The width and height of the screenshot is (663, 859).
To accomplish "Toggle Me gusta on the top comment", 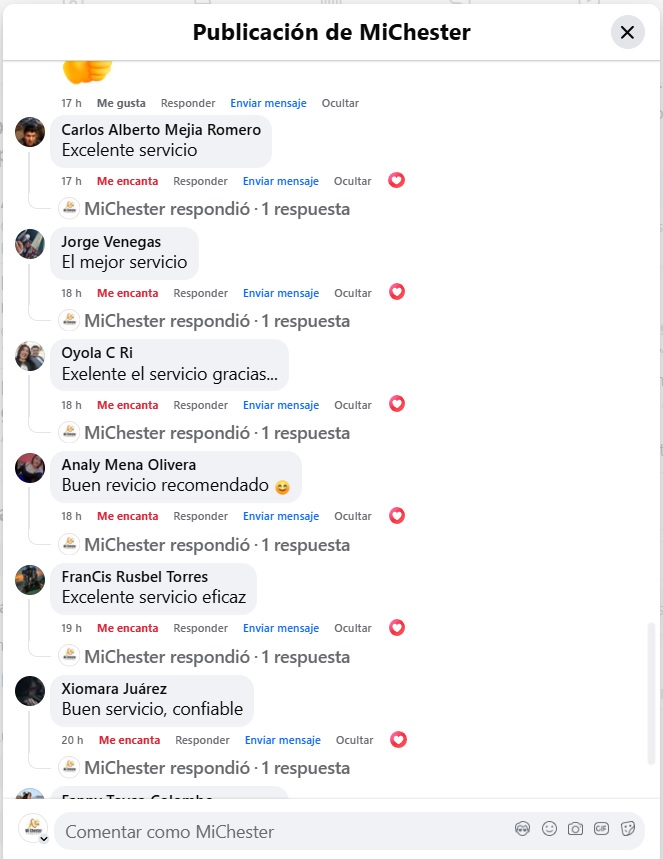I will [x=121, y=103].
